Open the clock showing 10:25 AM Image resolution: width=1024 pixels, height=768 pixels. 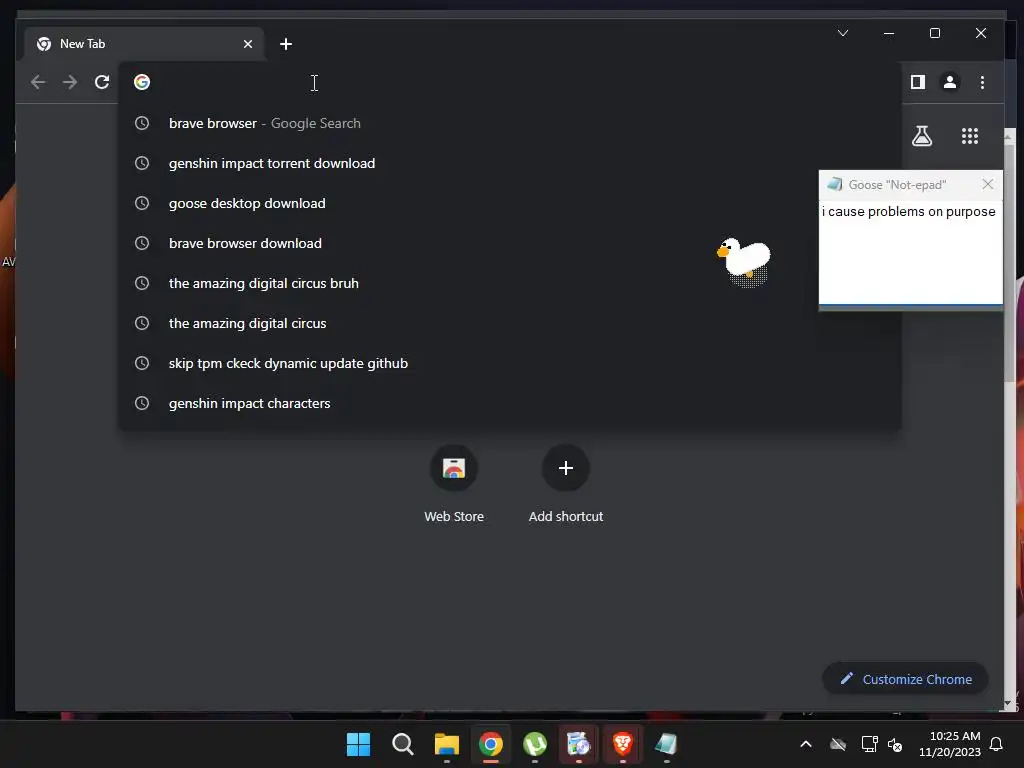point(950,744)
